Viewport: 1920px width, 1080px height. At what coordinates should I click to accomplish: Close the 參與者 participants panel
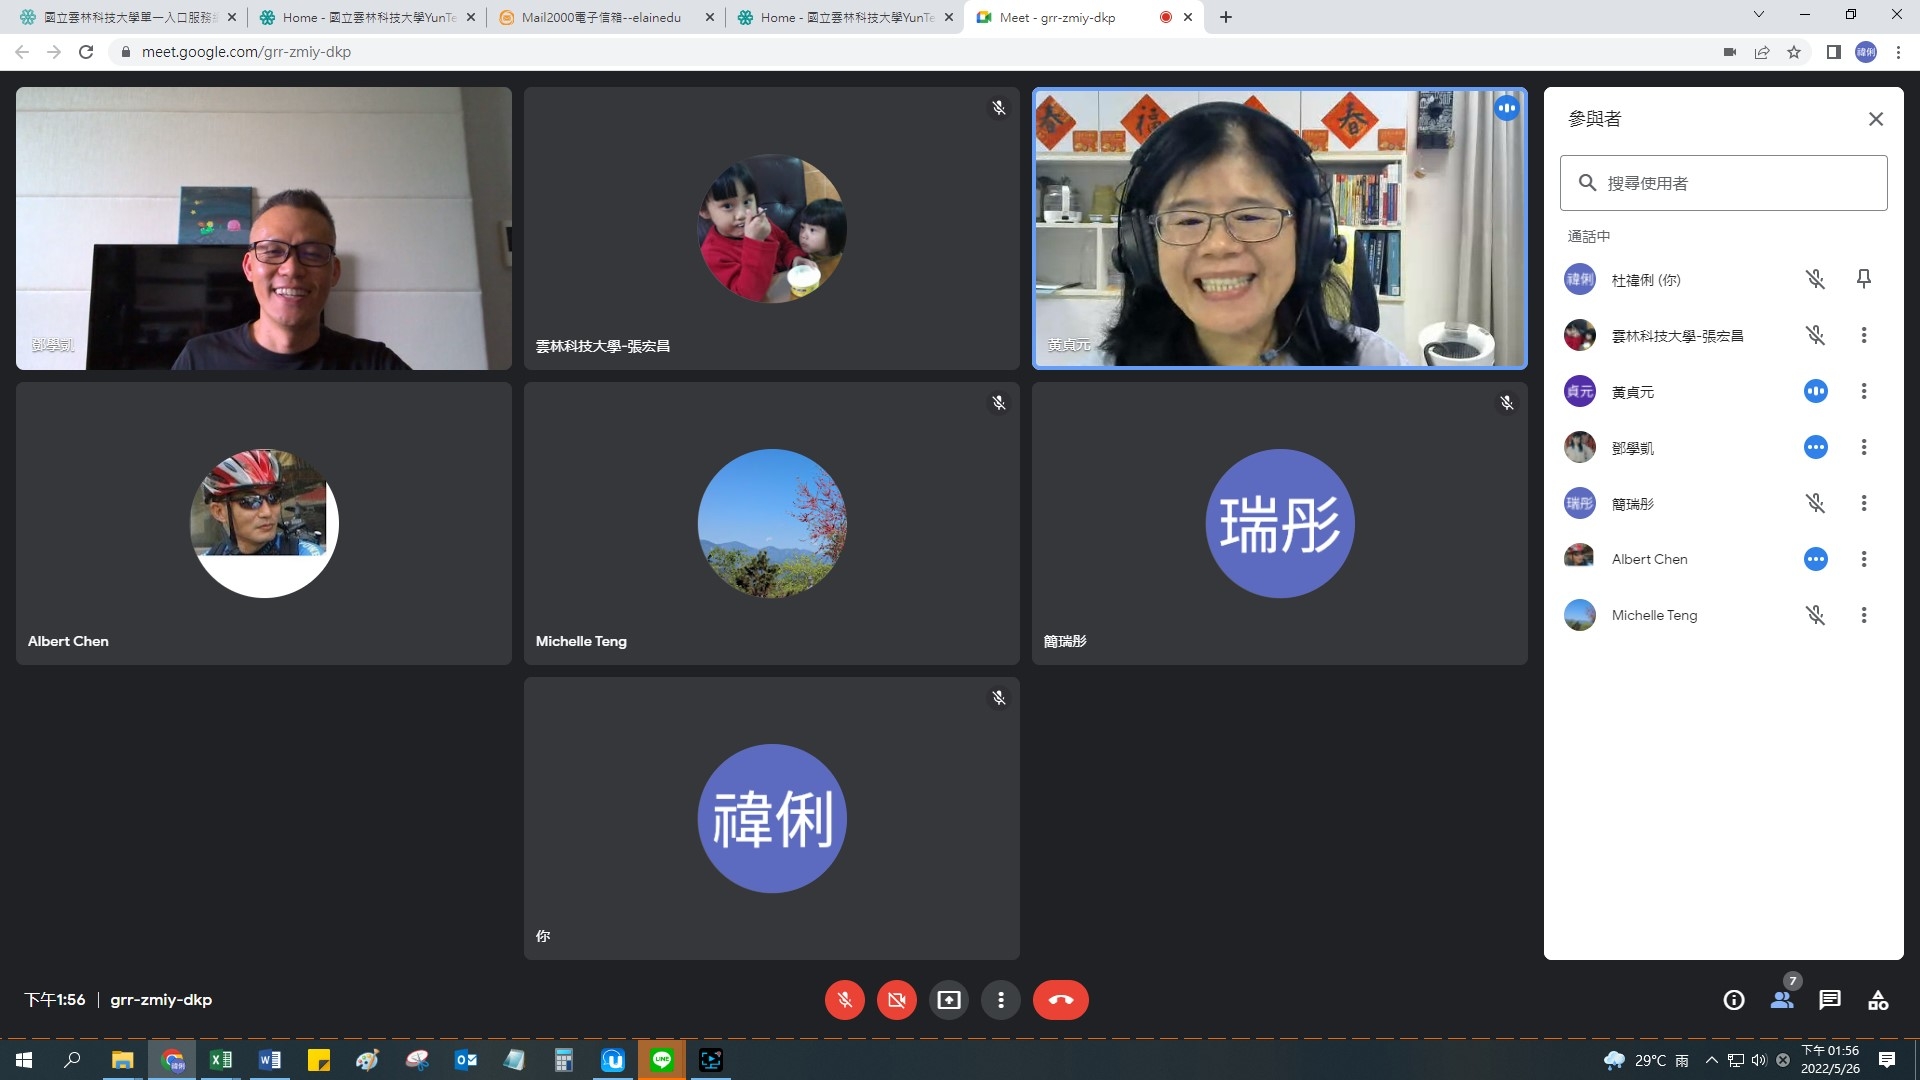(x=1875, y=119)
